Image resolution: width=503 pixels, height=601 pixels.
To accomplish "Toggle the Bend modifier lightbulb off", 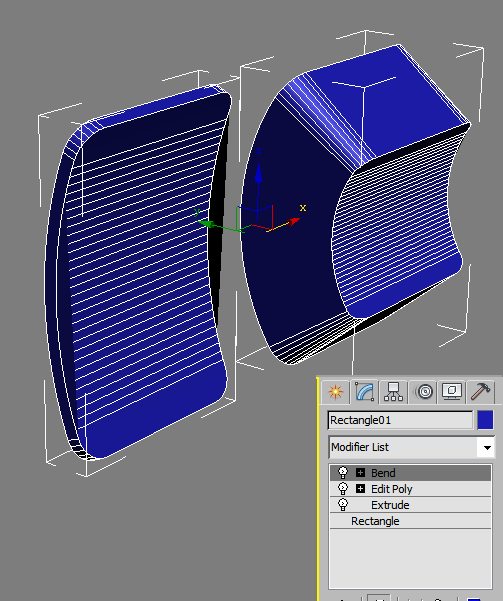I will pyautogui.click(x=343, y=473).
